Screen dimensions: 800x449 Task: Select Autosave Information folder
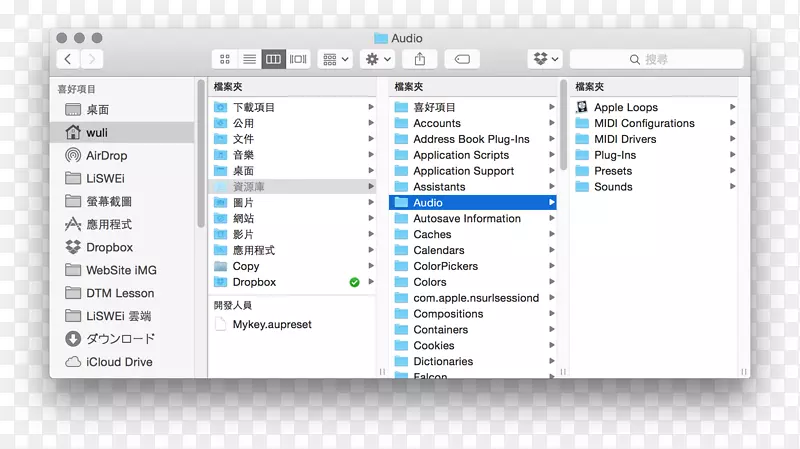472,218
